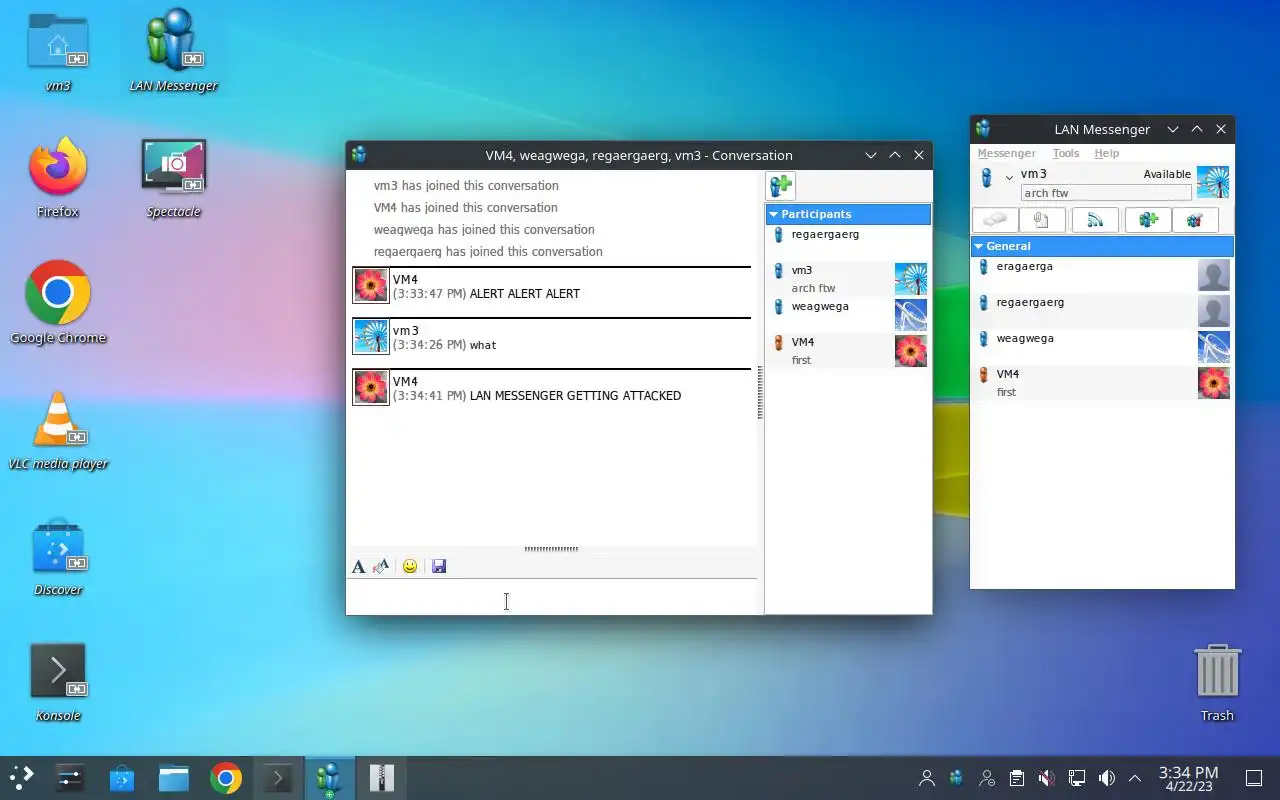This screenshot has height=800, width=1280.
Task: Click the send file paperclip button
Action: coord(1042,220)
